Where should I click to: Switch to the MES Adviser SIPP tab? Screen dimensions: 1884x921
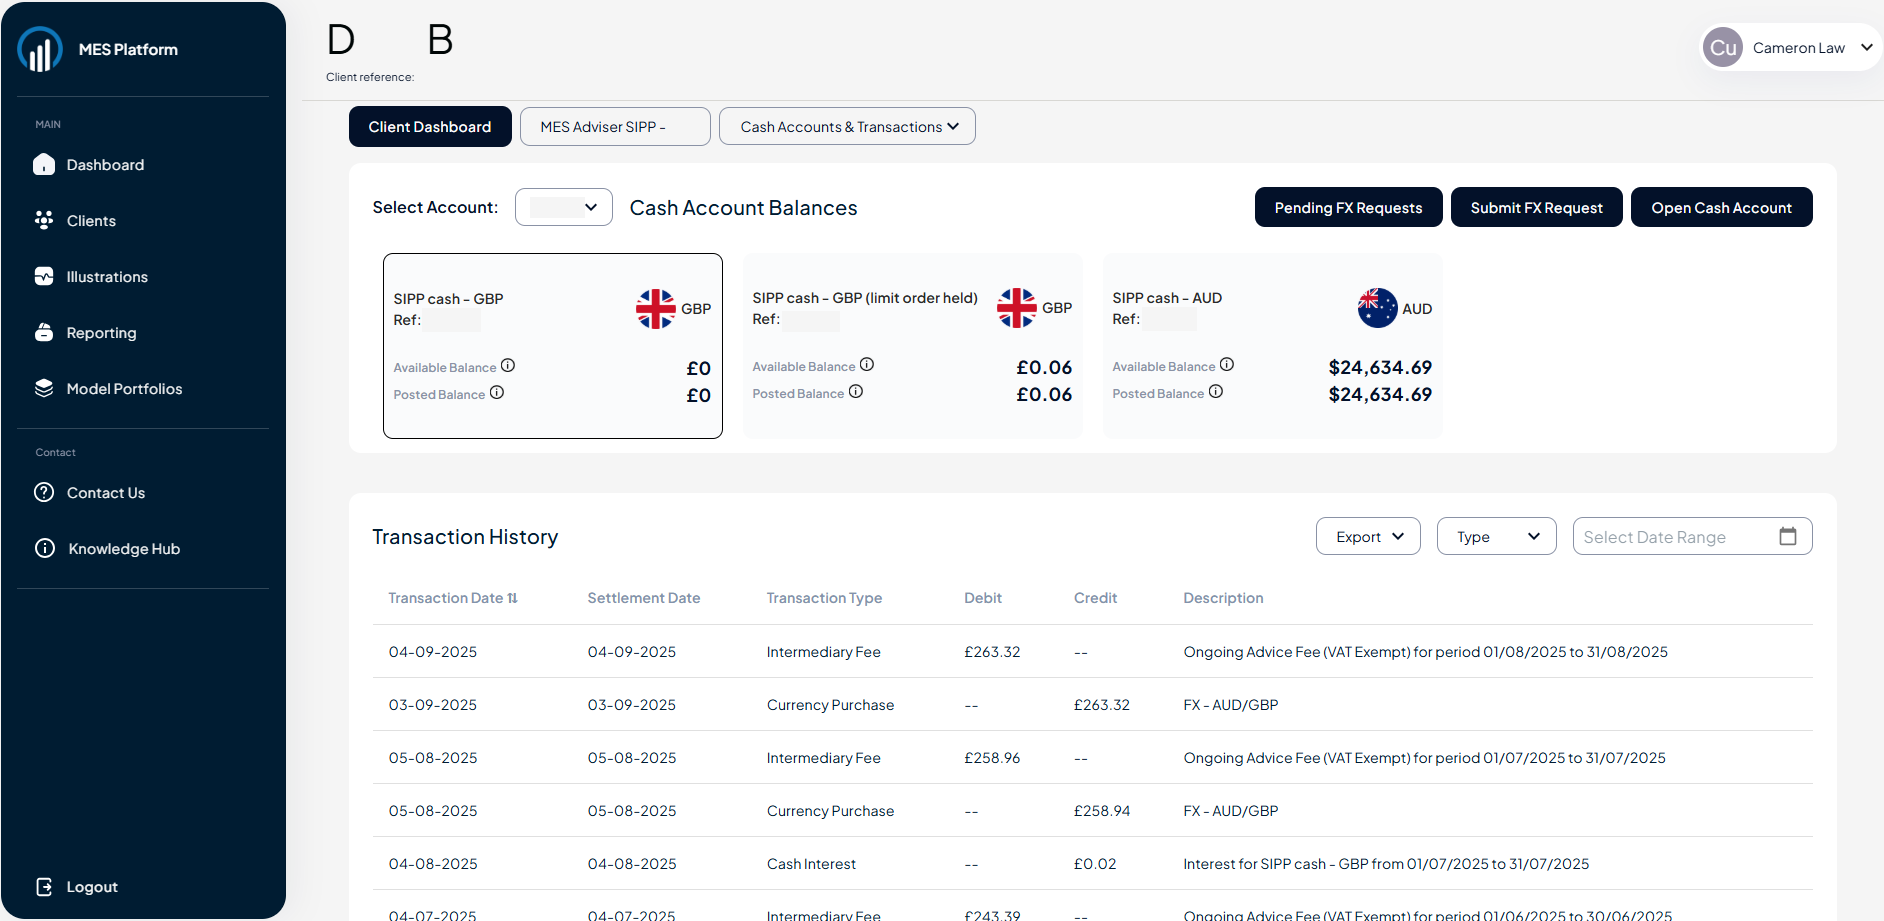click(615, 127)
